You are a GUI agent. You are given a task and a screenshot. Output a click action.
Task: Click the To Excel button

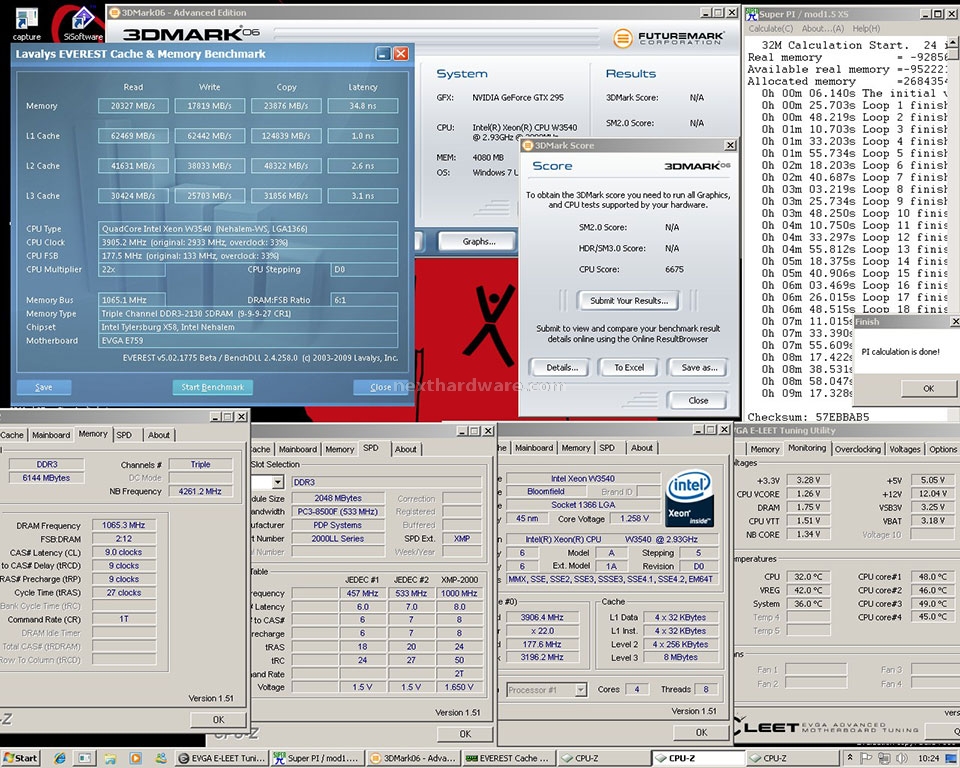629,367
